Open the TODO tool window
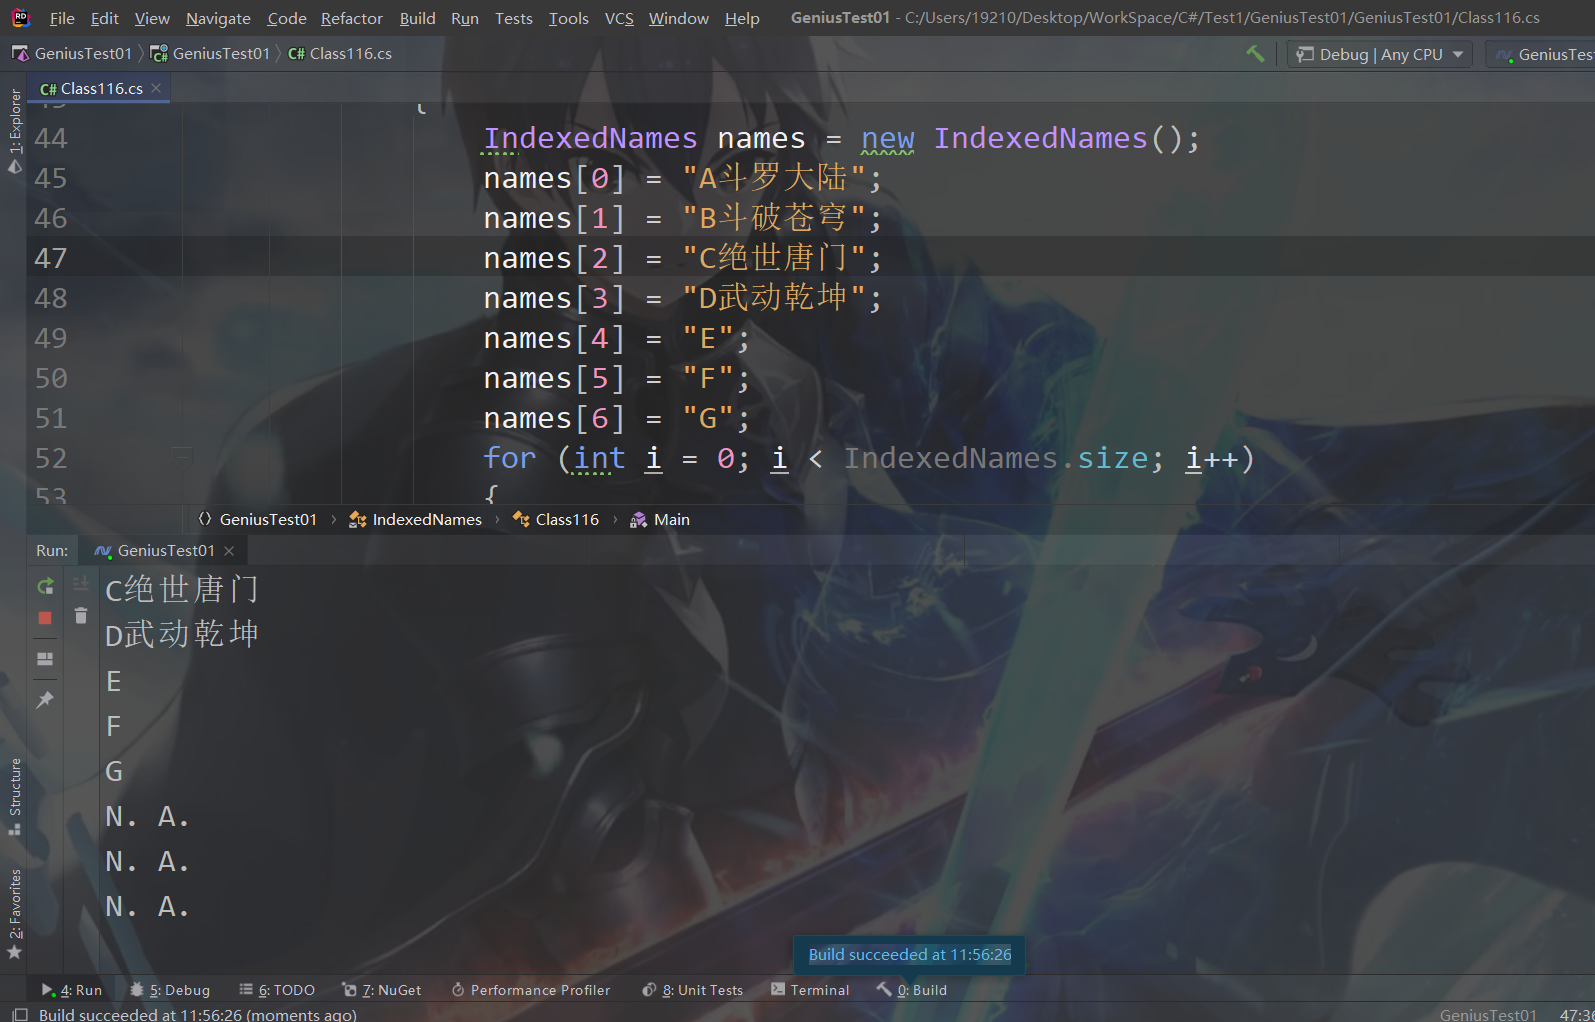This screenshot has height=1022, width=1595. coord(277,990)
